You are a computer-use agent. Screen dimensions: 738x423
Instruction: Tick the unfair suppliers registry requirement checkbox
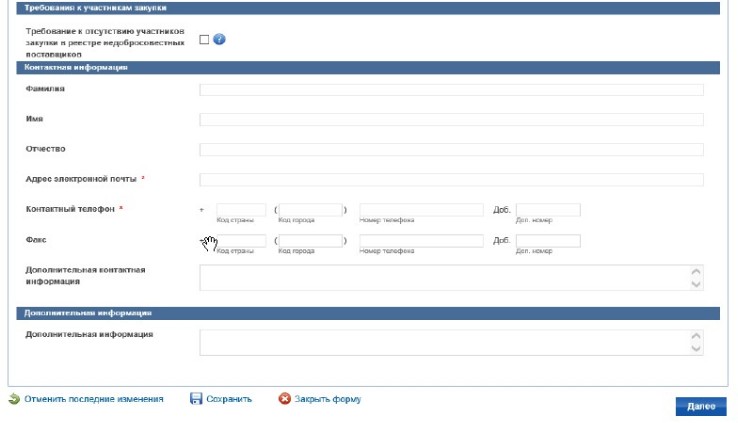pos(204,40)
